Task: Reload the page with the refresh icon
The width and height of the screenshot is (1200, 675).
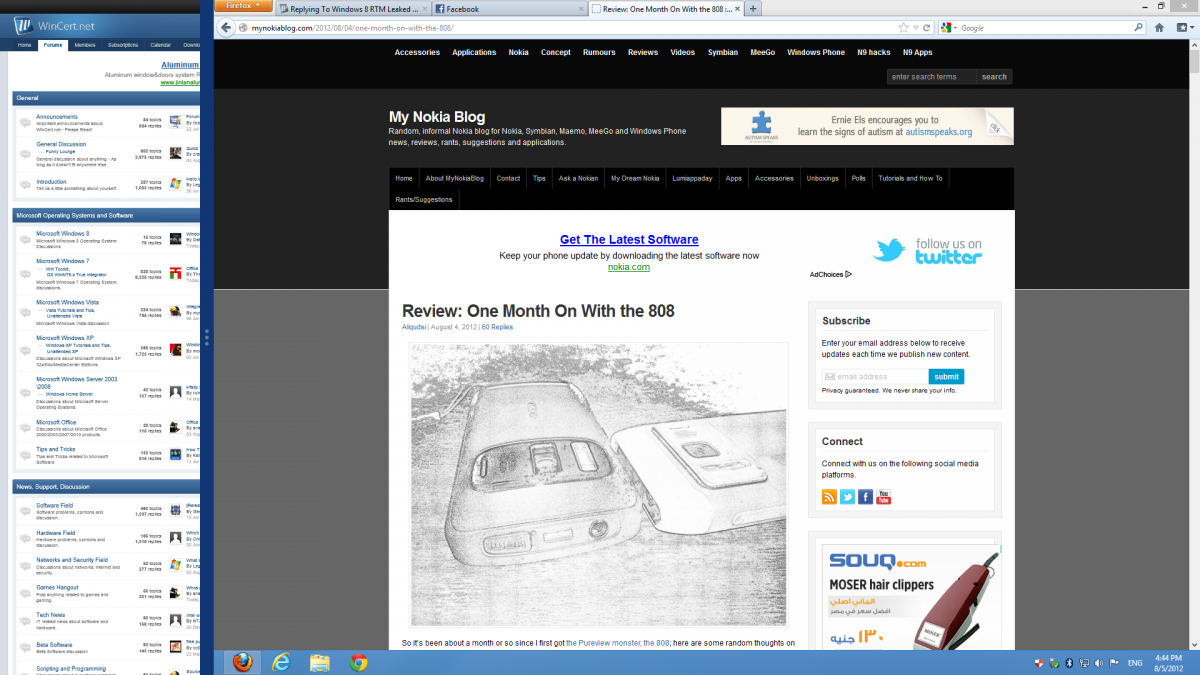Action: pyautogui.click(x=927, y=28)
